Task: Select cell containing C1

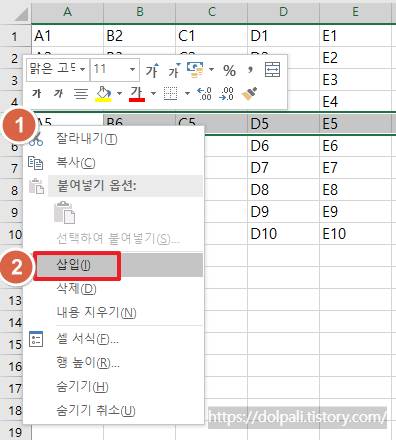Action: 212,36
